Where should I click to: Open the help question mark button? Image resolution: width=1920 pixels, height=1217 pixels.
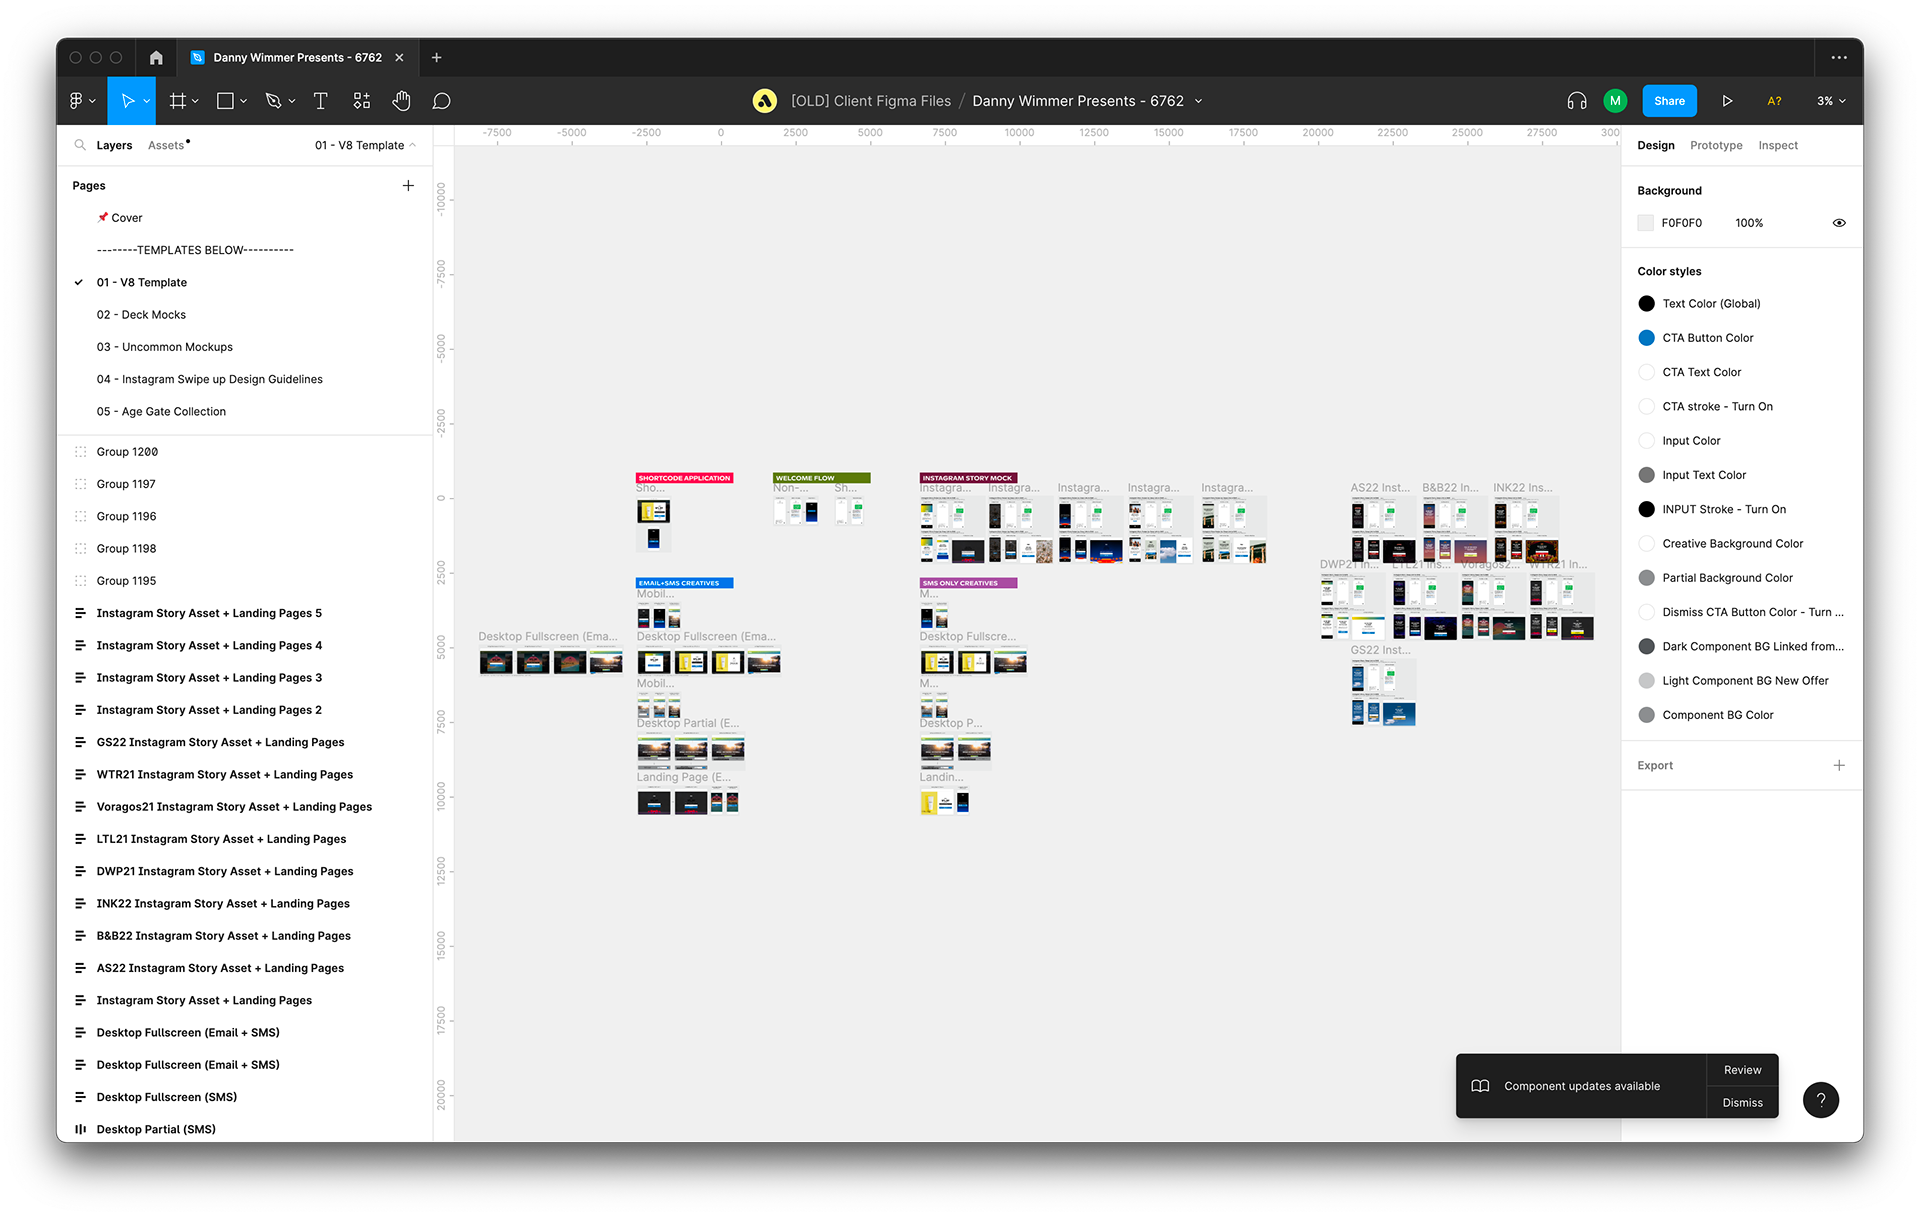pyautogui.click(x=1820, y=1100)
